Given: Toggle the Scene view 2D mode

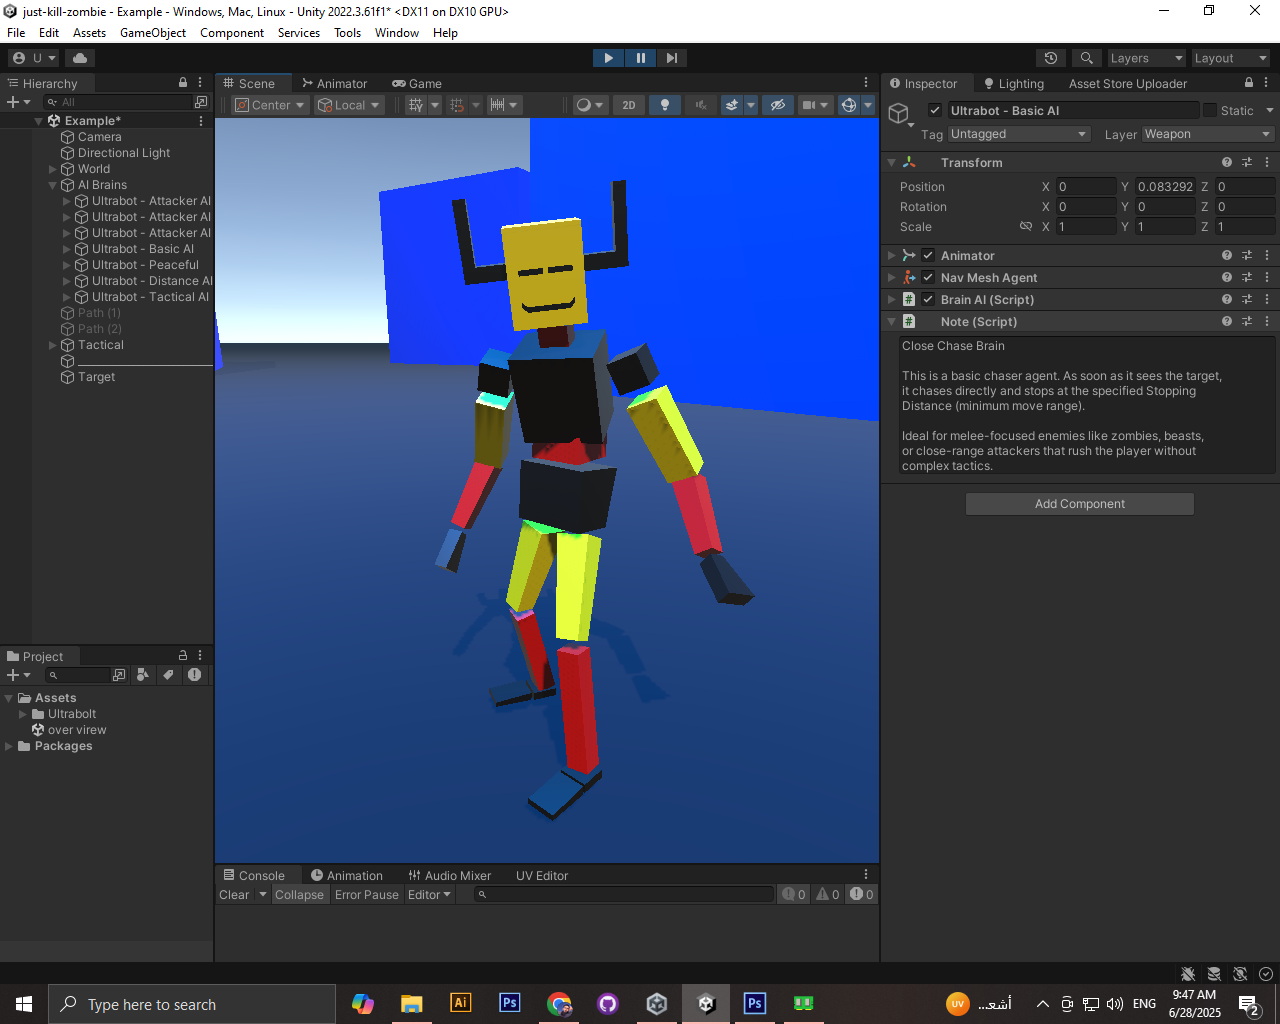Looking at the screenshot, I should (629, 105).
